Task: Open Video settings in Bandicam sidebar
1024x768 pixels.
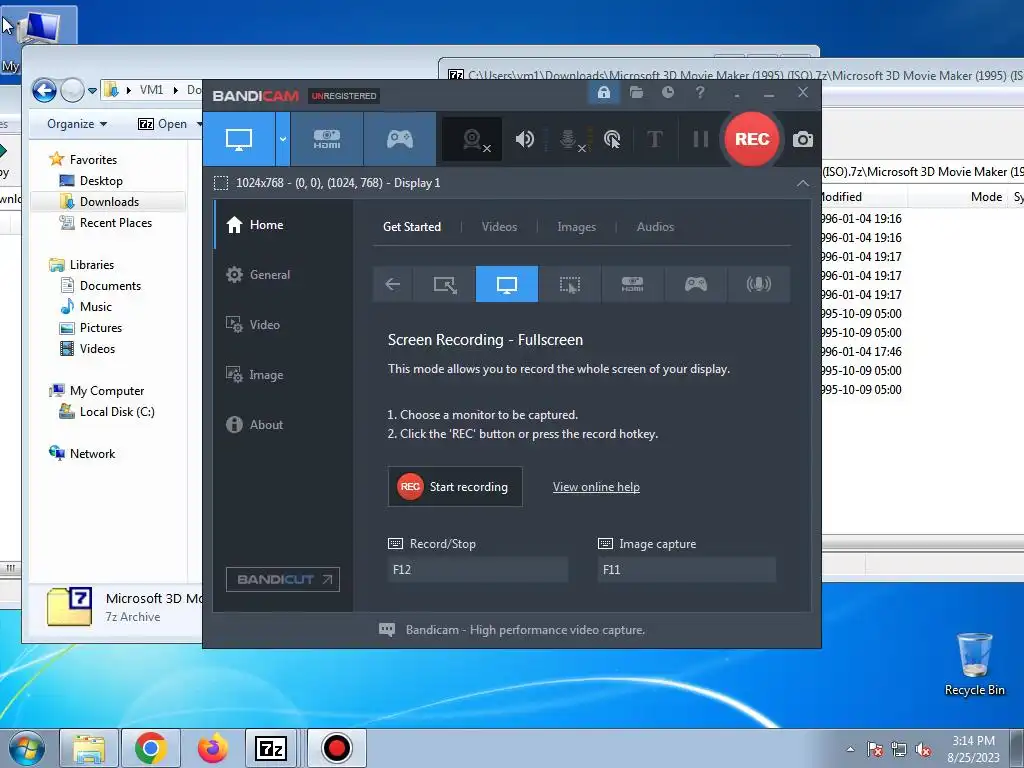Action: [x=284, y=325]
